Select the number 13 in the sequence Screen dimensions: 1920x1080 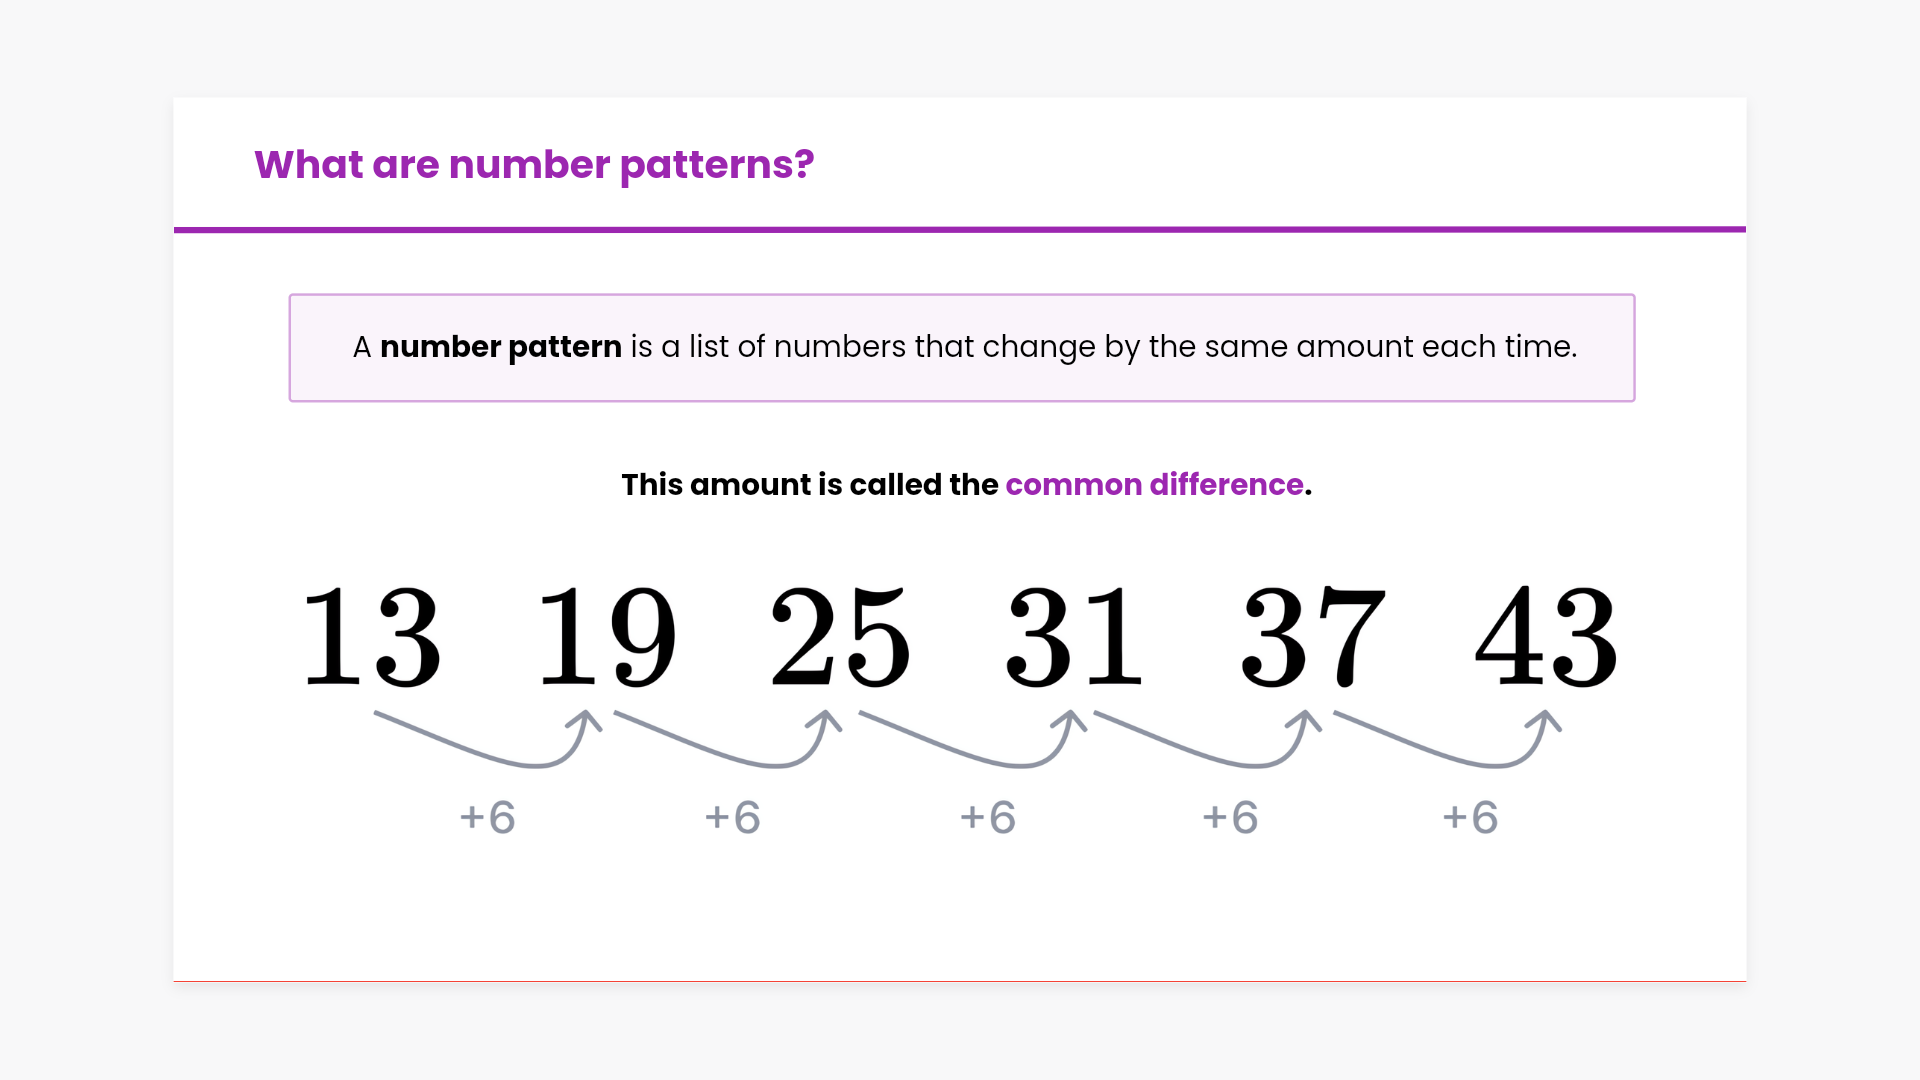[372, 637]
